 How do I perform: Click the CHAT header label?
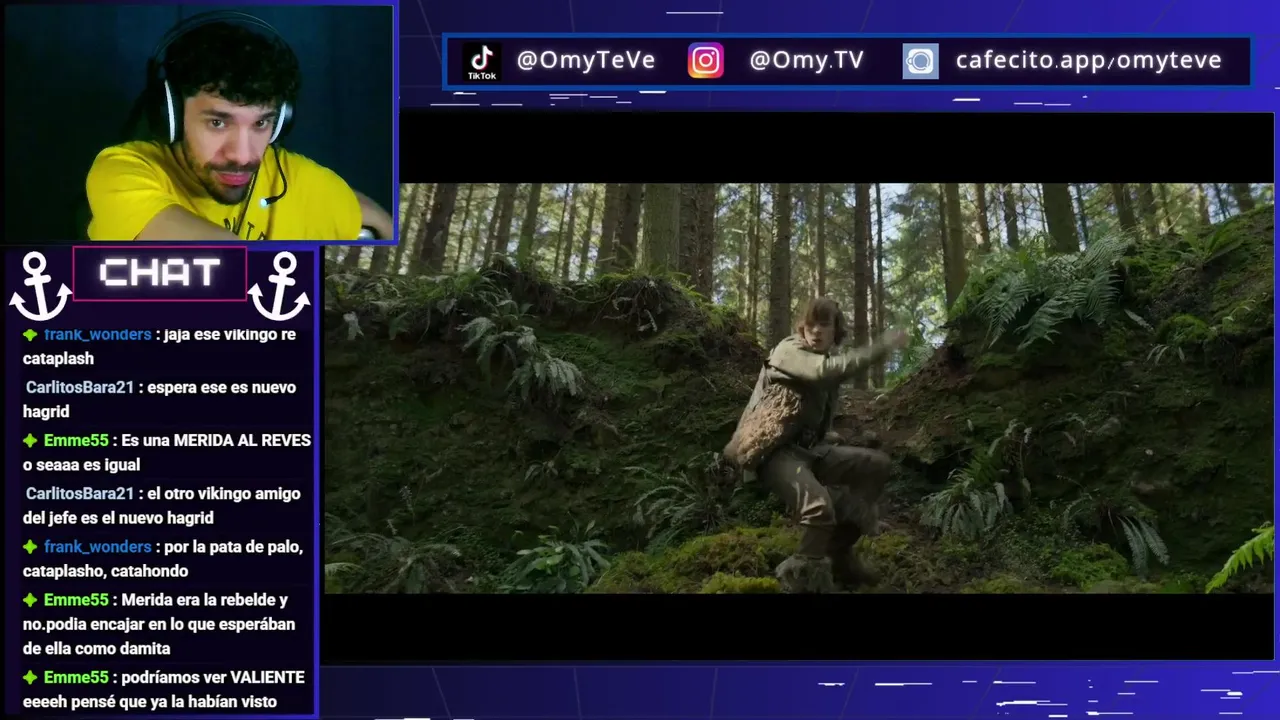pos(159,273)
